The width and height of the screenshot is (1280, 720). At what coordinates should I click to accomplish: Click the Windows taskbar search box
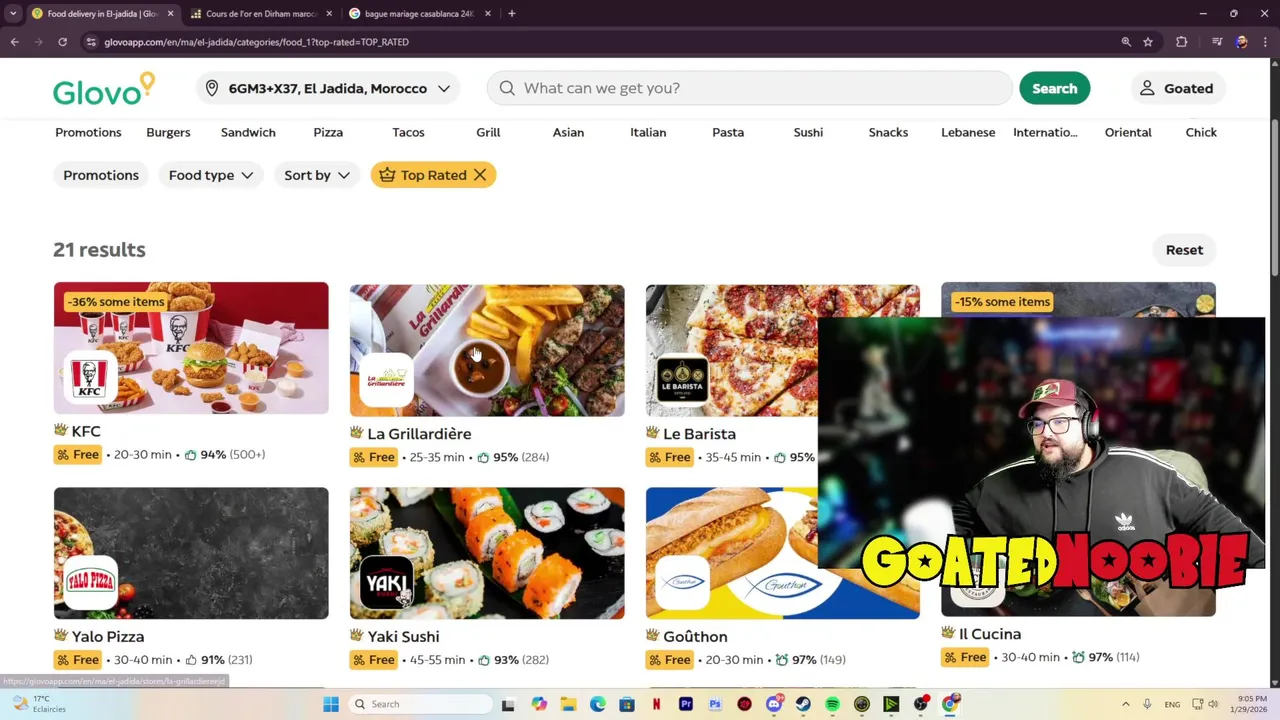tap(421, 704)
